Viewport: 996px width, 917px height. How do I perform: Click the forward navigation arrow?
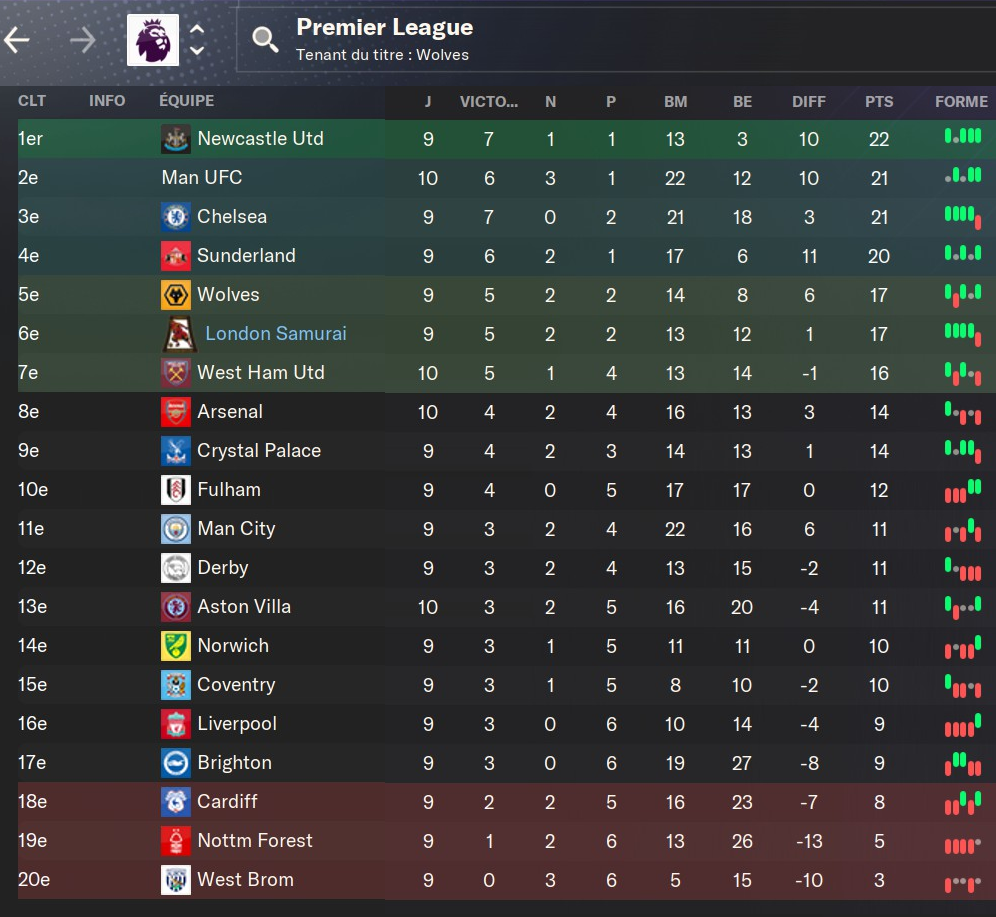click(x=83, y=40)
